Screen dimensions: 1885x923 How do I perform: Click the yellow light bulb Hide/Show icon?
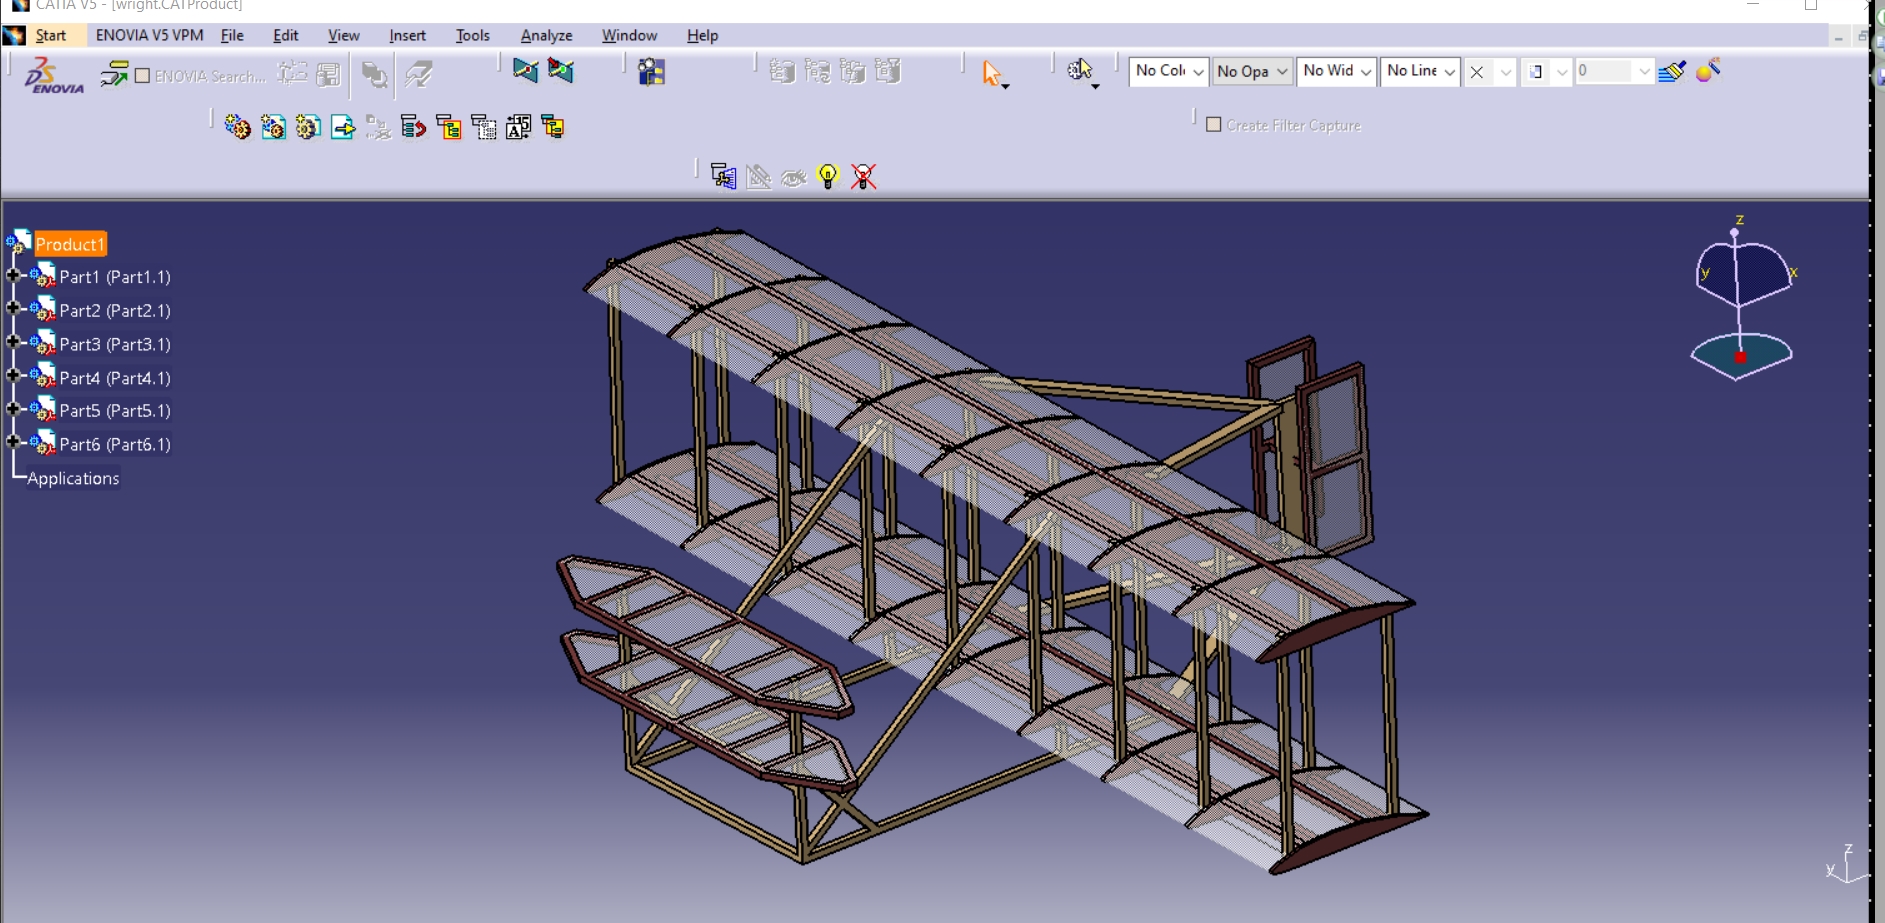click(828, 176)
